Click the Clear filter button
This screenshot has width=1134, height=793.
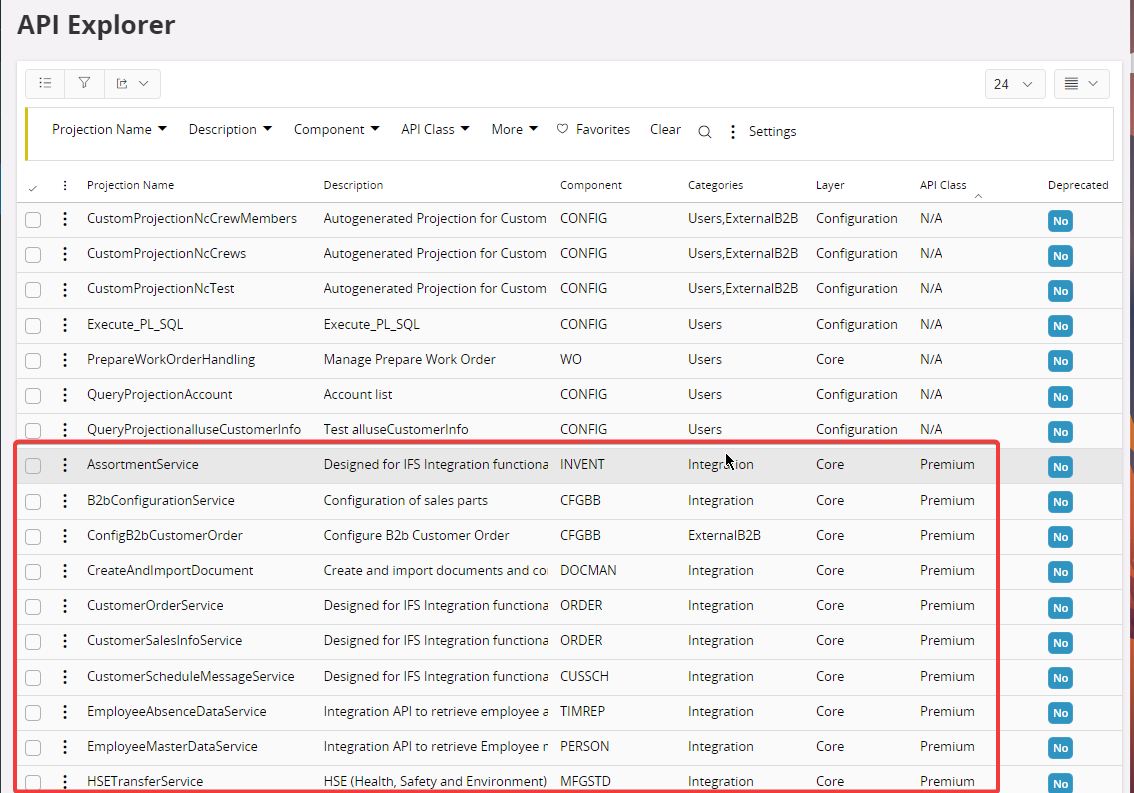point(665,130)
